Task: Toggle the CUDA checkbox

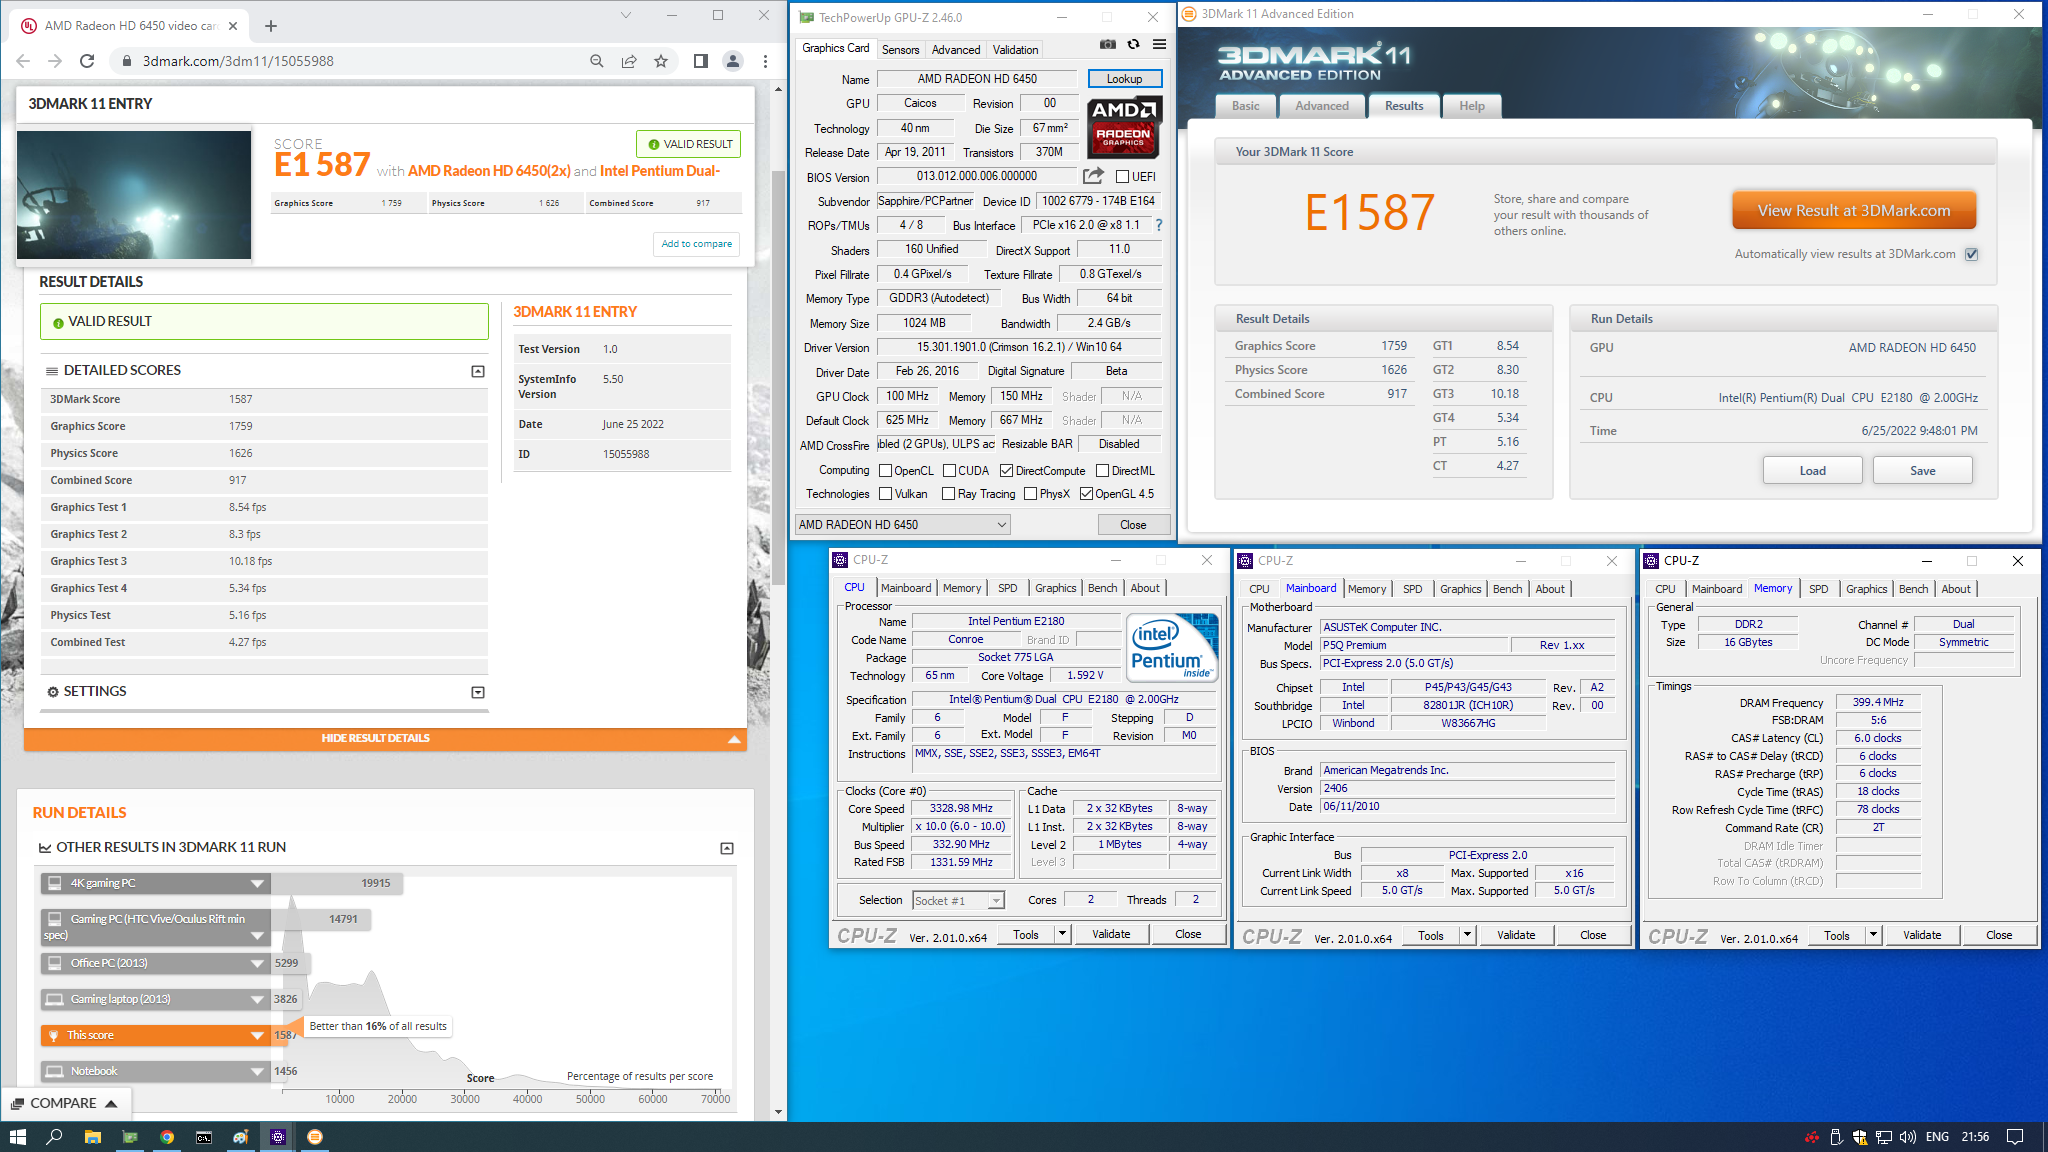Action: tap(949, 471)
